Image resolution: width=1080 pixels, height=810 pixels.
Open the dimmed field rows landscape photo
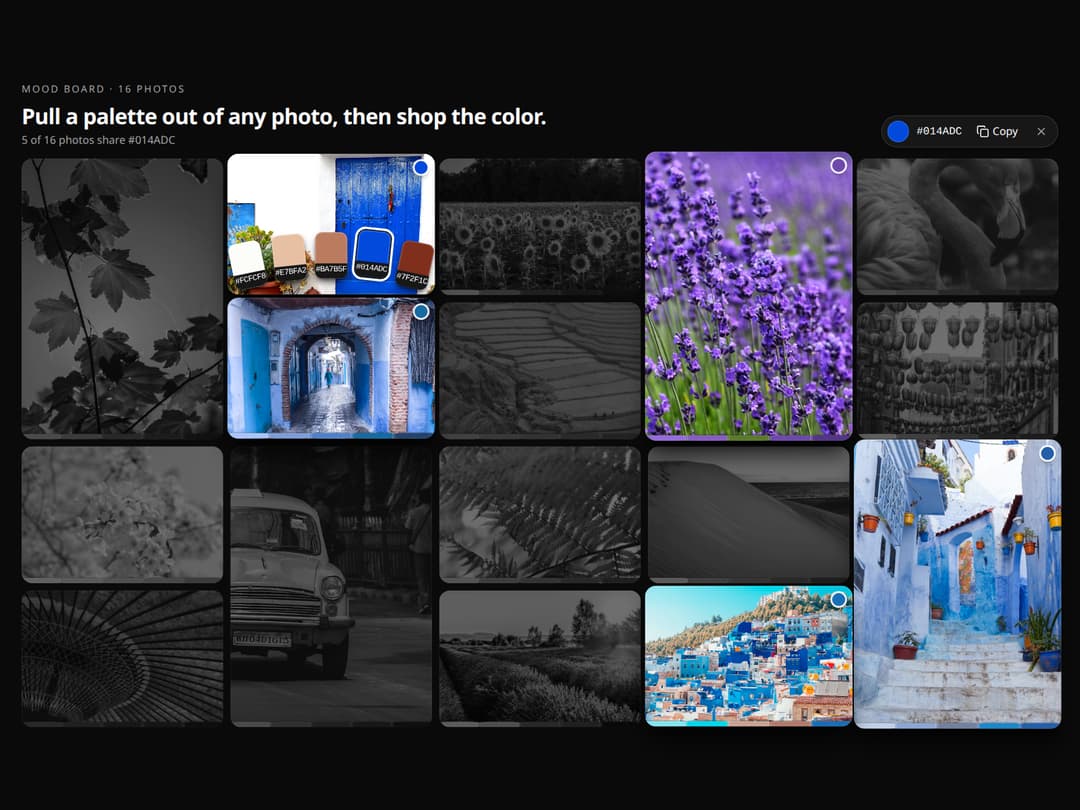(540, 658)
